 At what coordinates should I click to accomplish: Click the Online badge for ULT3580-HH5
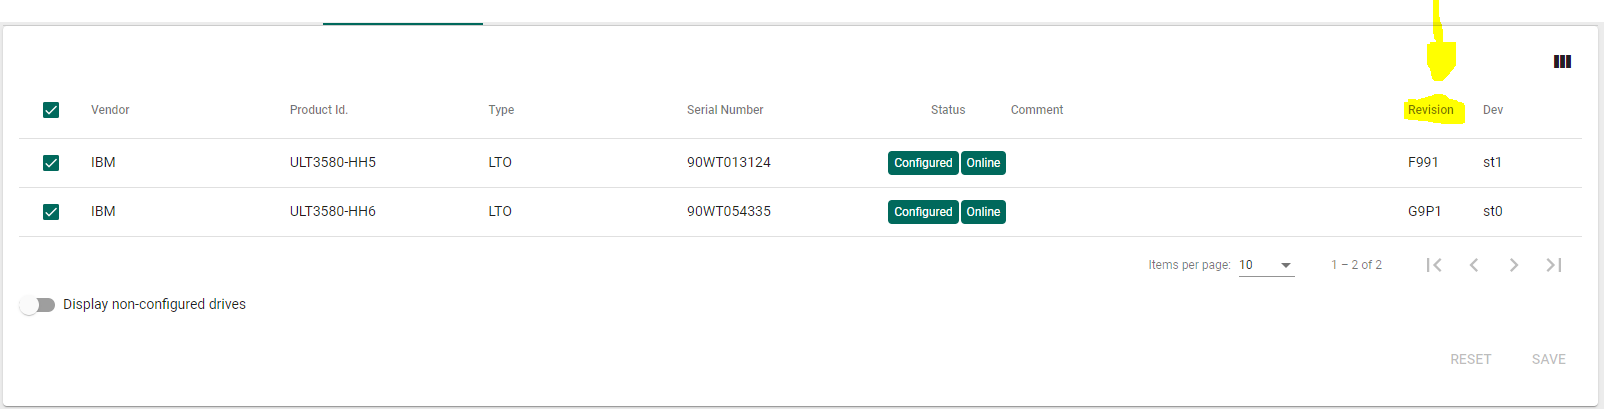pos(983,163)
